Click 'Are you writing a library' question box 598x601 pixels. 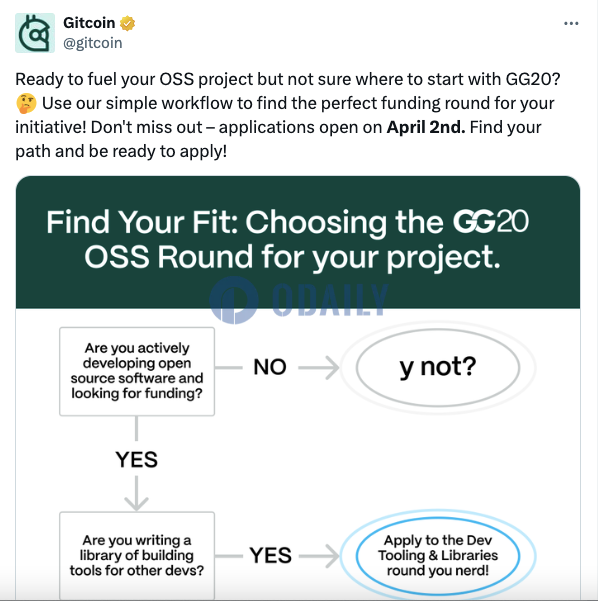[137, 555]
